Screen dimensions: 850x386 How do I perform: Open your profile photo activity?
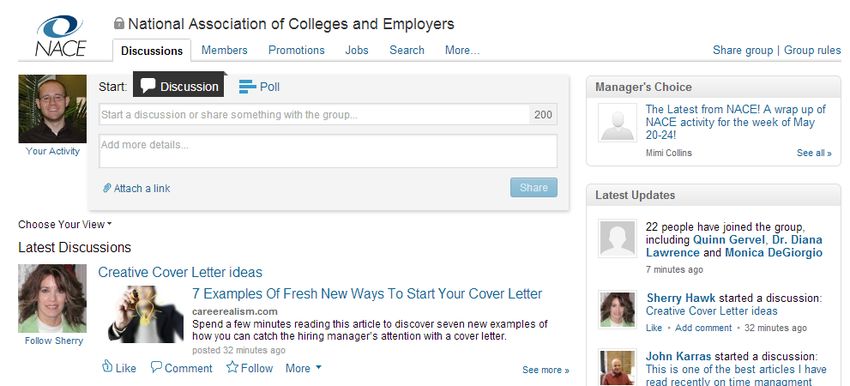coord(53,108)
